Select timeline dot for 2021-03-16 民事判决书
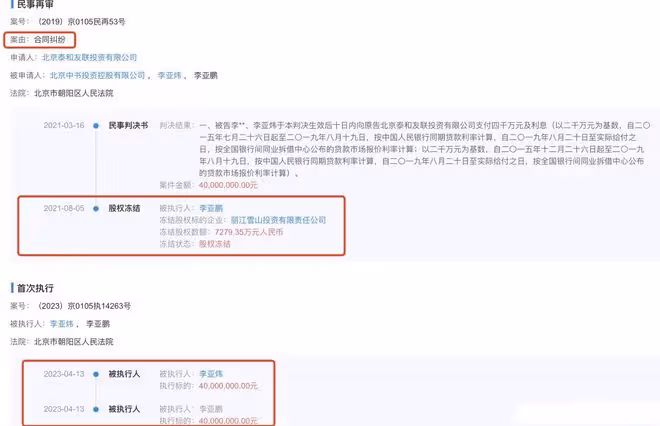Viewport: 660px width, 426px height. 96,125
